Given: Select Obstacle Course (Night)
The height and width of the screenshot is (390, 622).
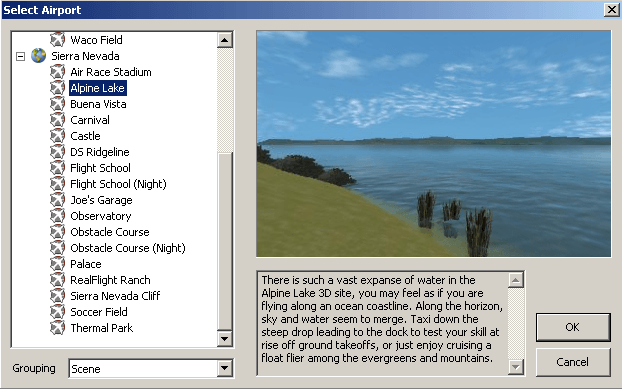Looking at the screenshot, I should point(128,248).
